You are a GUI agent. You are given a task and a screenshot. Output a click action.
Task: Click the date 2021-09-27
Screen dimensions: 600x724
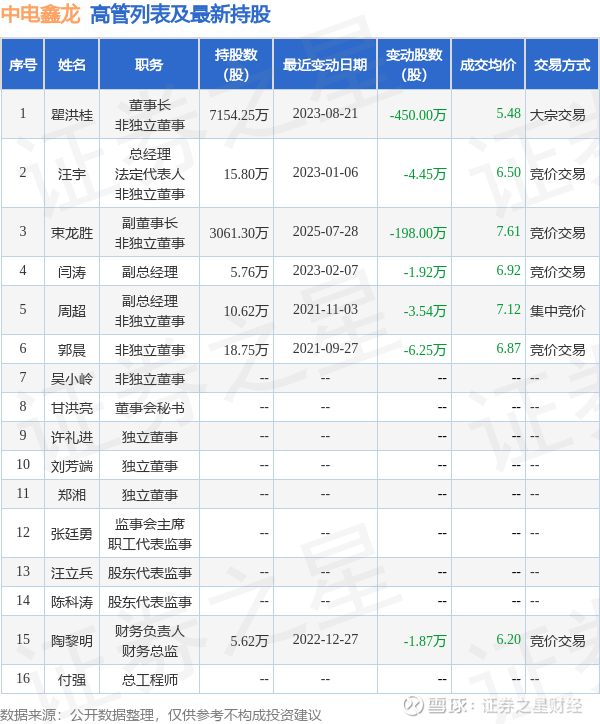click(325, 348)
